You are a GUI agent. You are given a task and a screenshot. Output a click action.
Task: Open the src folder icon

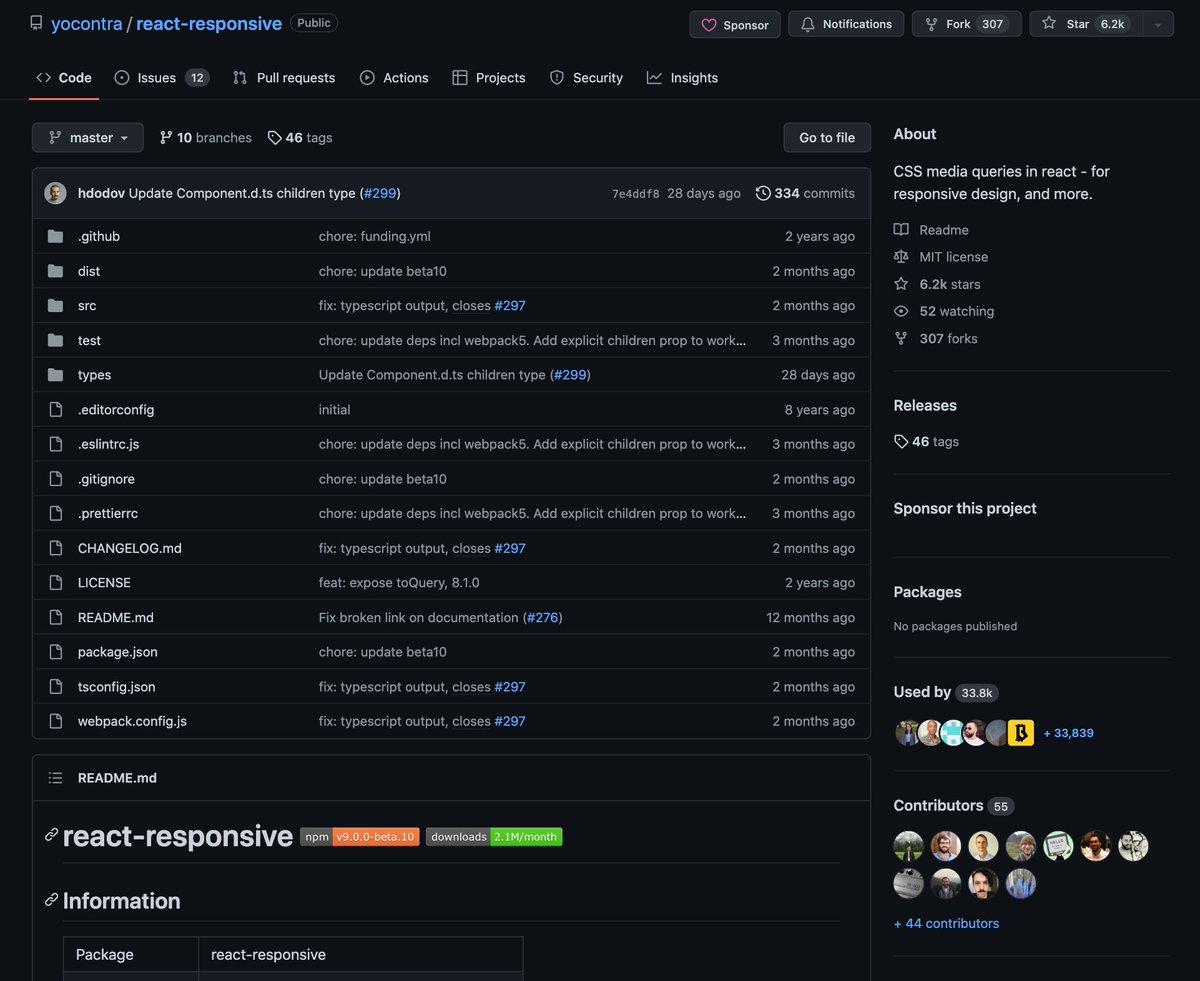pos(55,305)
